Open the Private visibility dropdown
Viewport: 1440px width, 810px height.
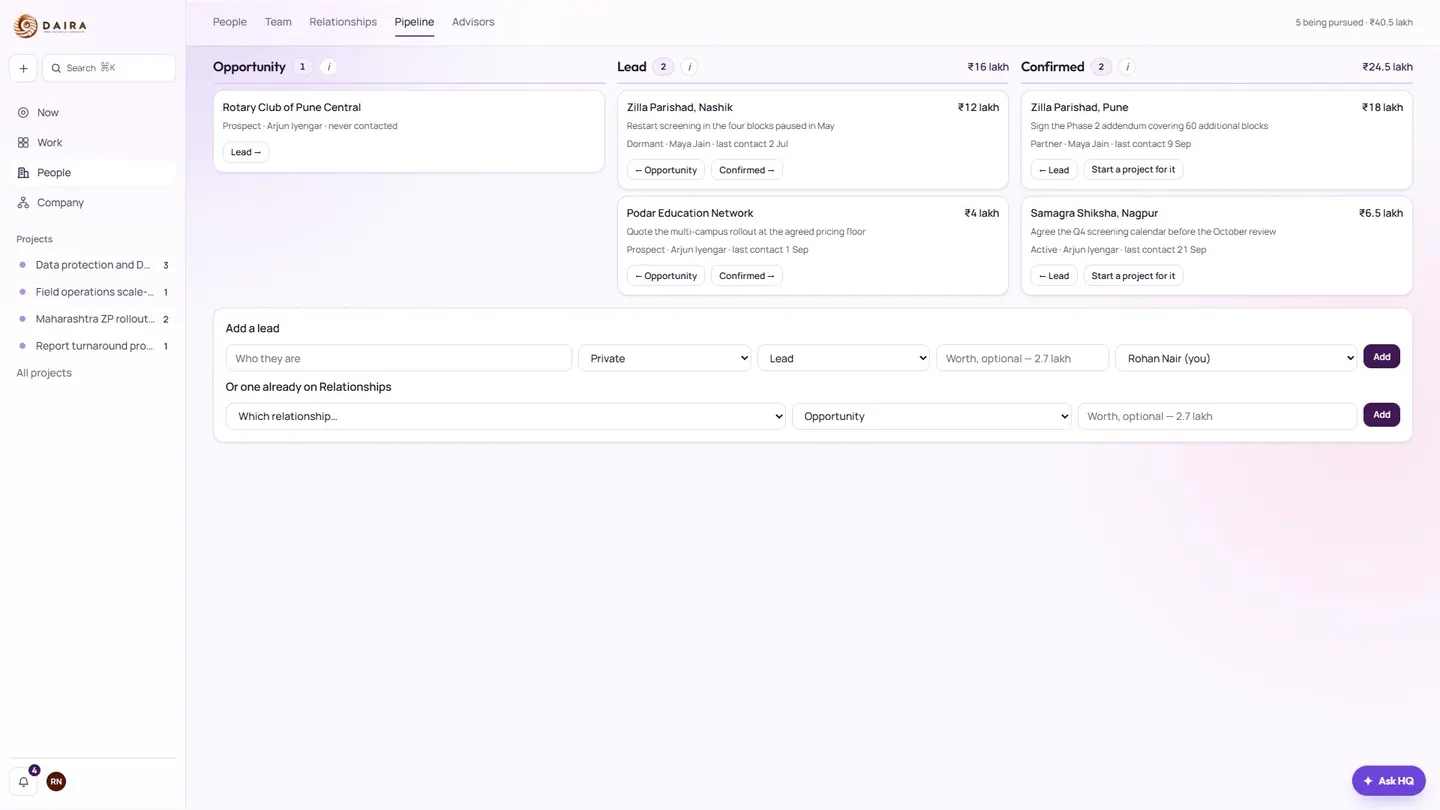(x=665, y=358)
